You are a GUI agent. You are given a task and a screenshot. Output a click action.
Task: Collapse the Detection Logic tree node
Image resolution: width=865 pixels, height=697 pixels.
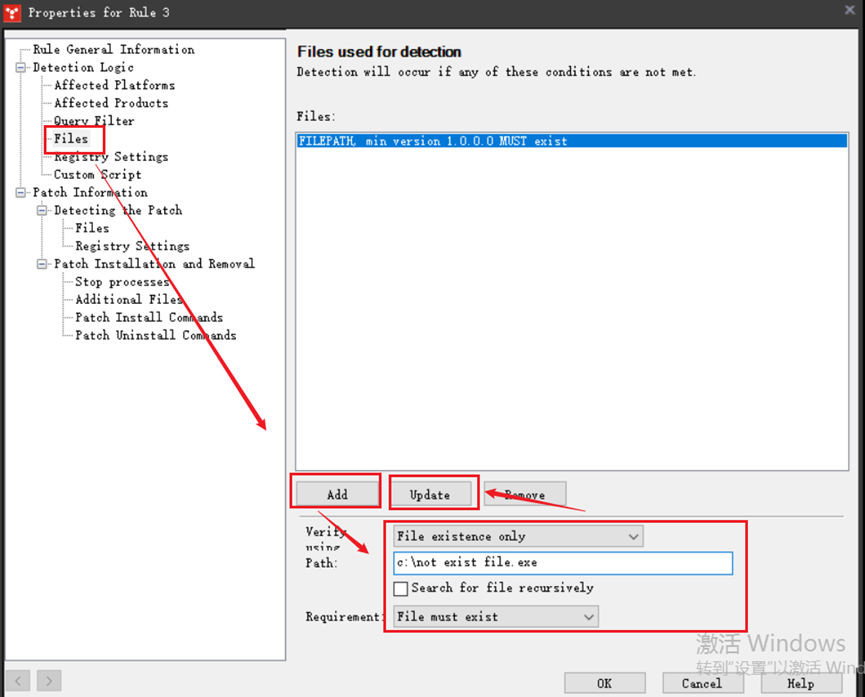click(22, 68)
